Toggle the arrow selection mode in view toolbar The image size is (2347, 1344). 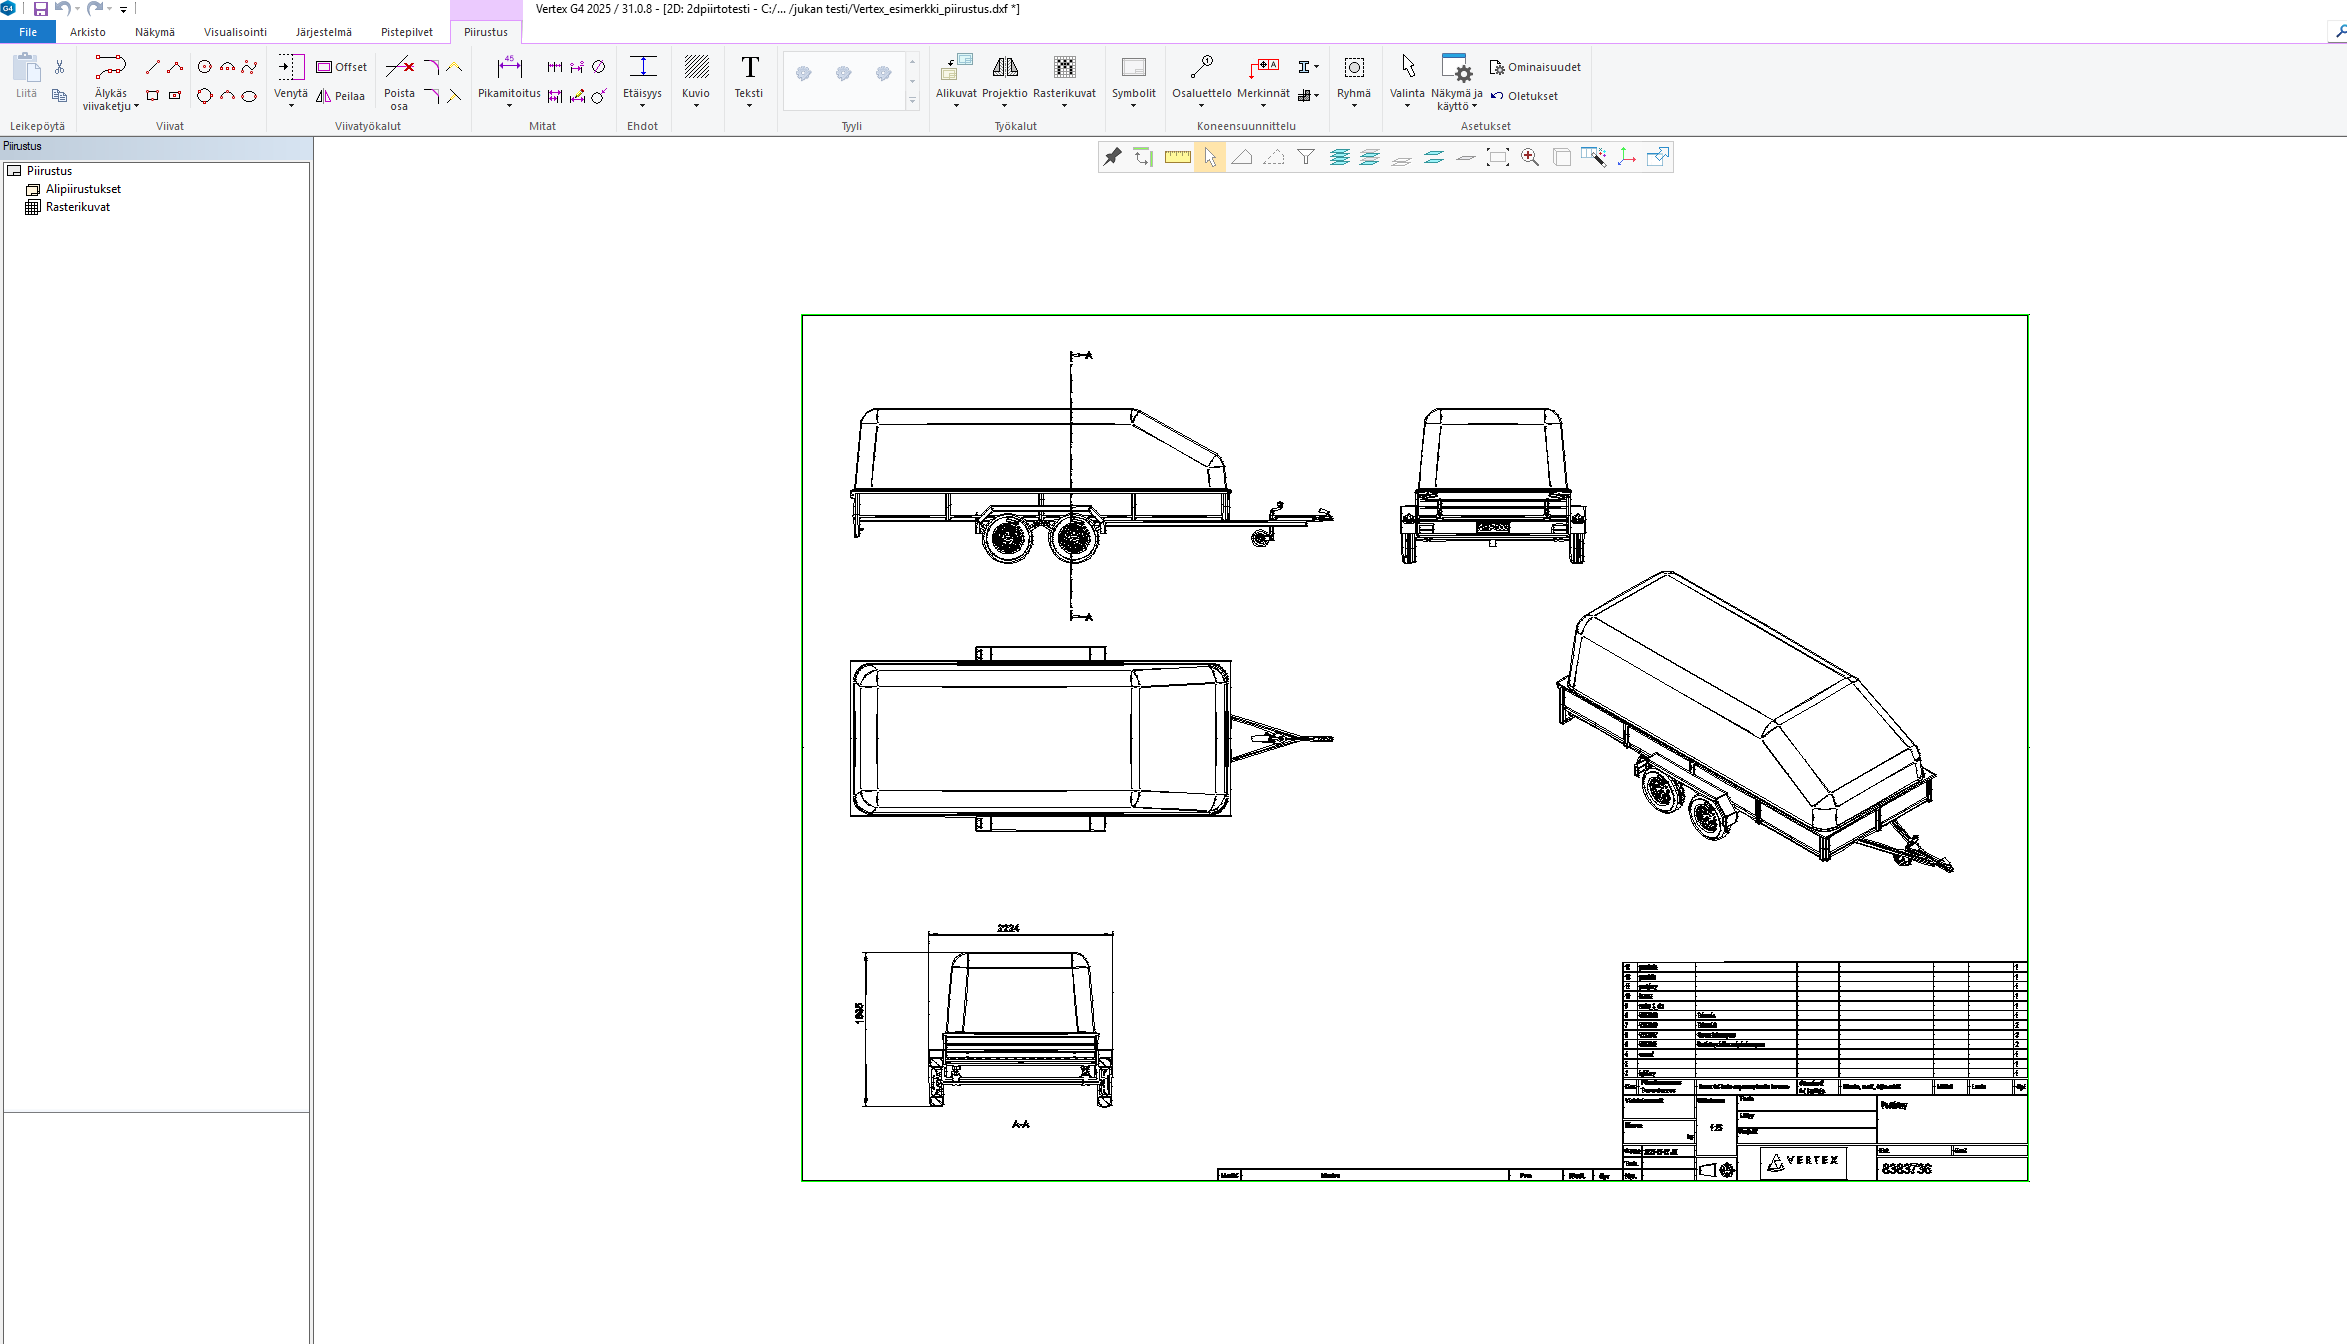(x=1210, y=157)
